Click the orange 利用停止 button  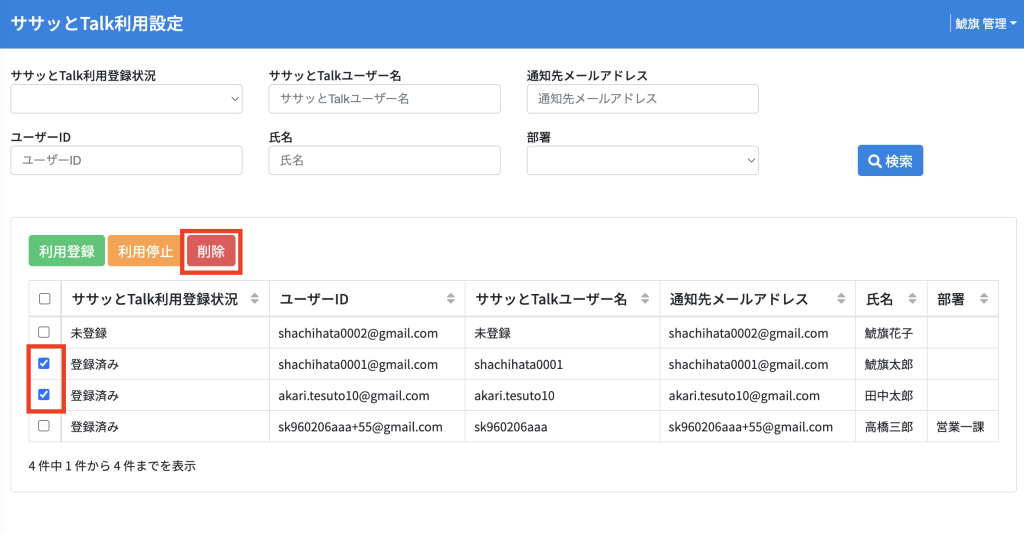point(145,251)
